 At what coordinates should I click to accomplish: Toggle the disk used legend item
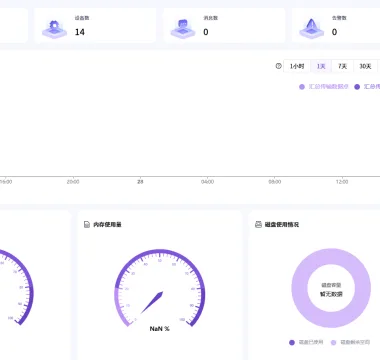(306, 342)
